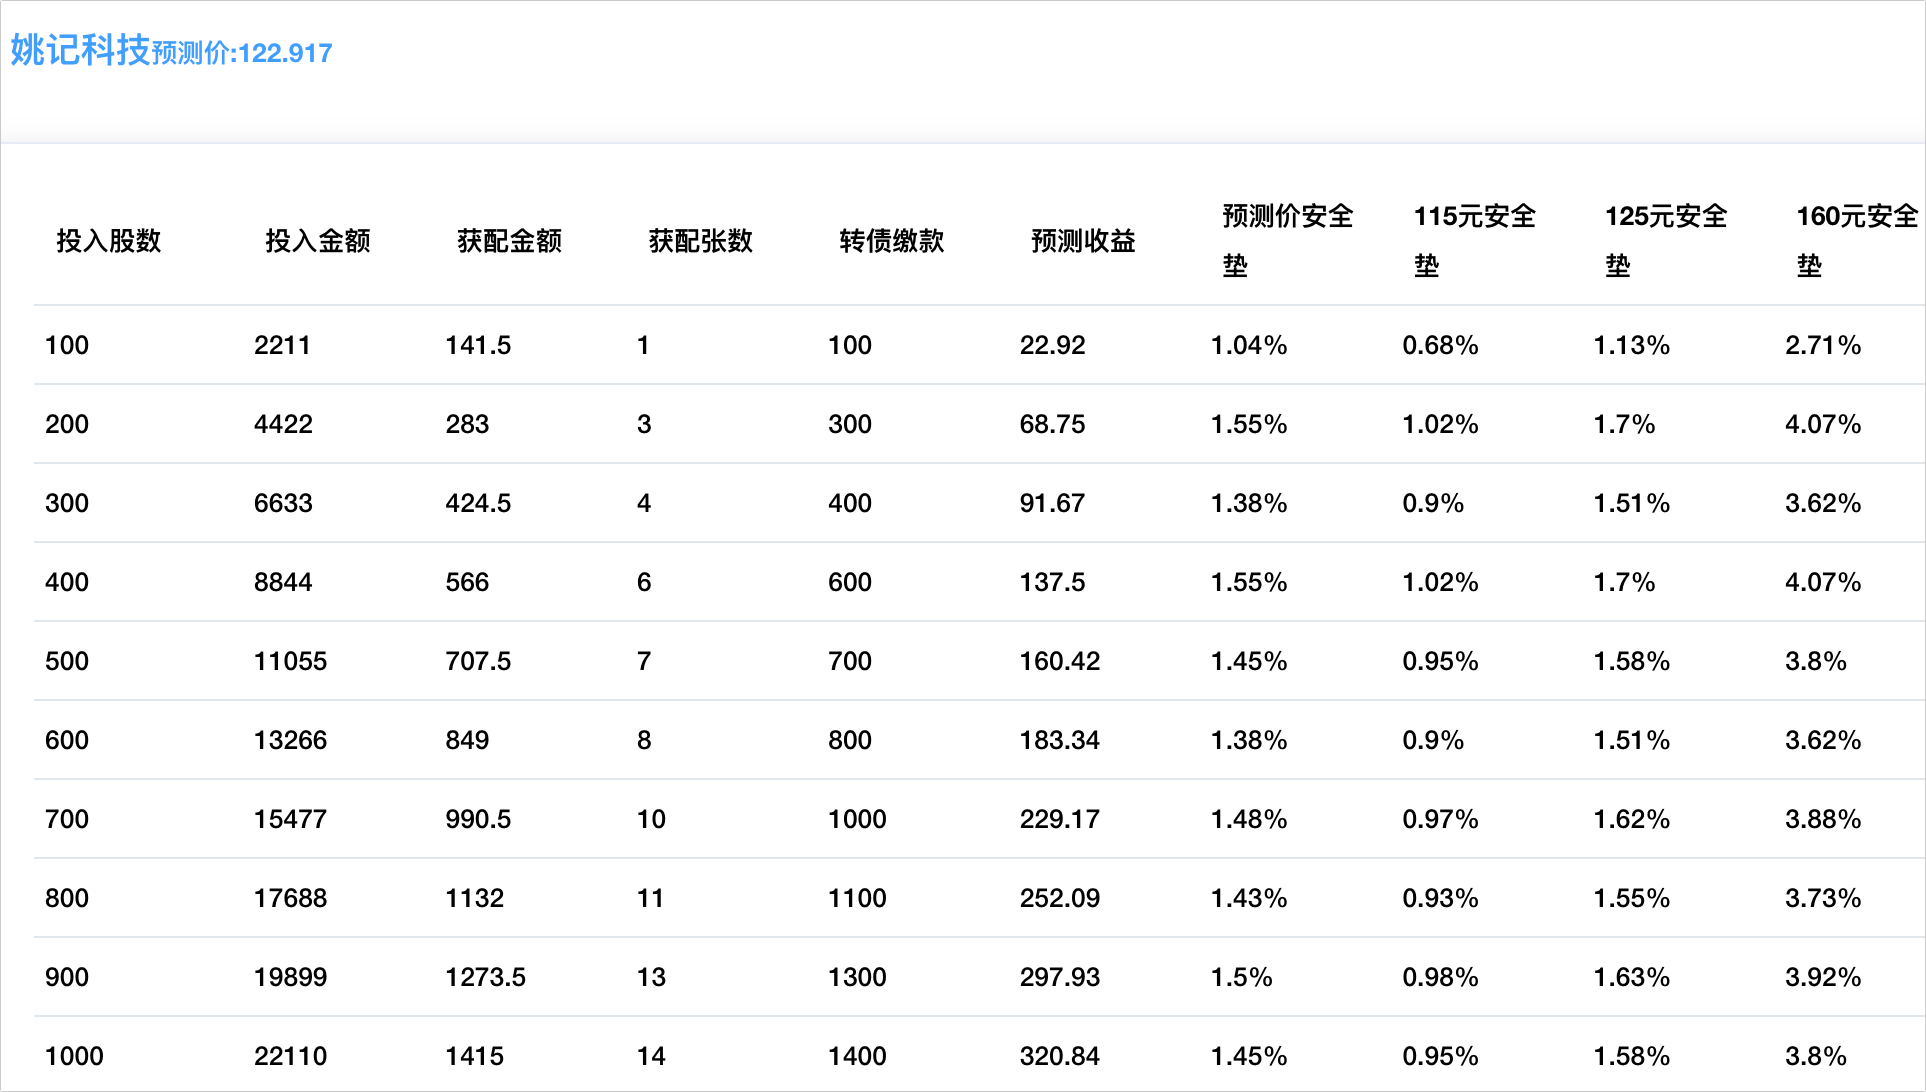Screen dimensions: 1926x1092
Task: Click the 投入股数 column header
Action: tap(108, 241)
